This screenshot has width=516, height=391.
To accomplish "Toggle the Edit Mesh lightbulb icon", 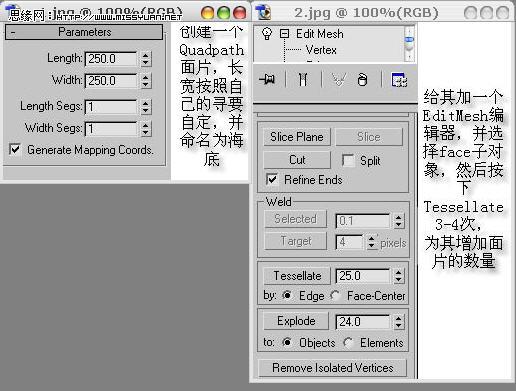I will [x=266, y=33].
